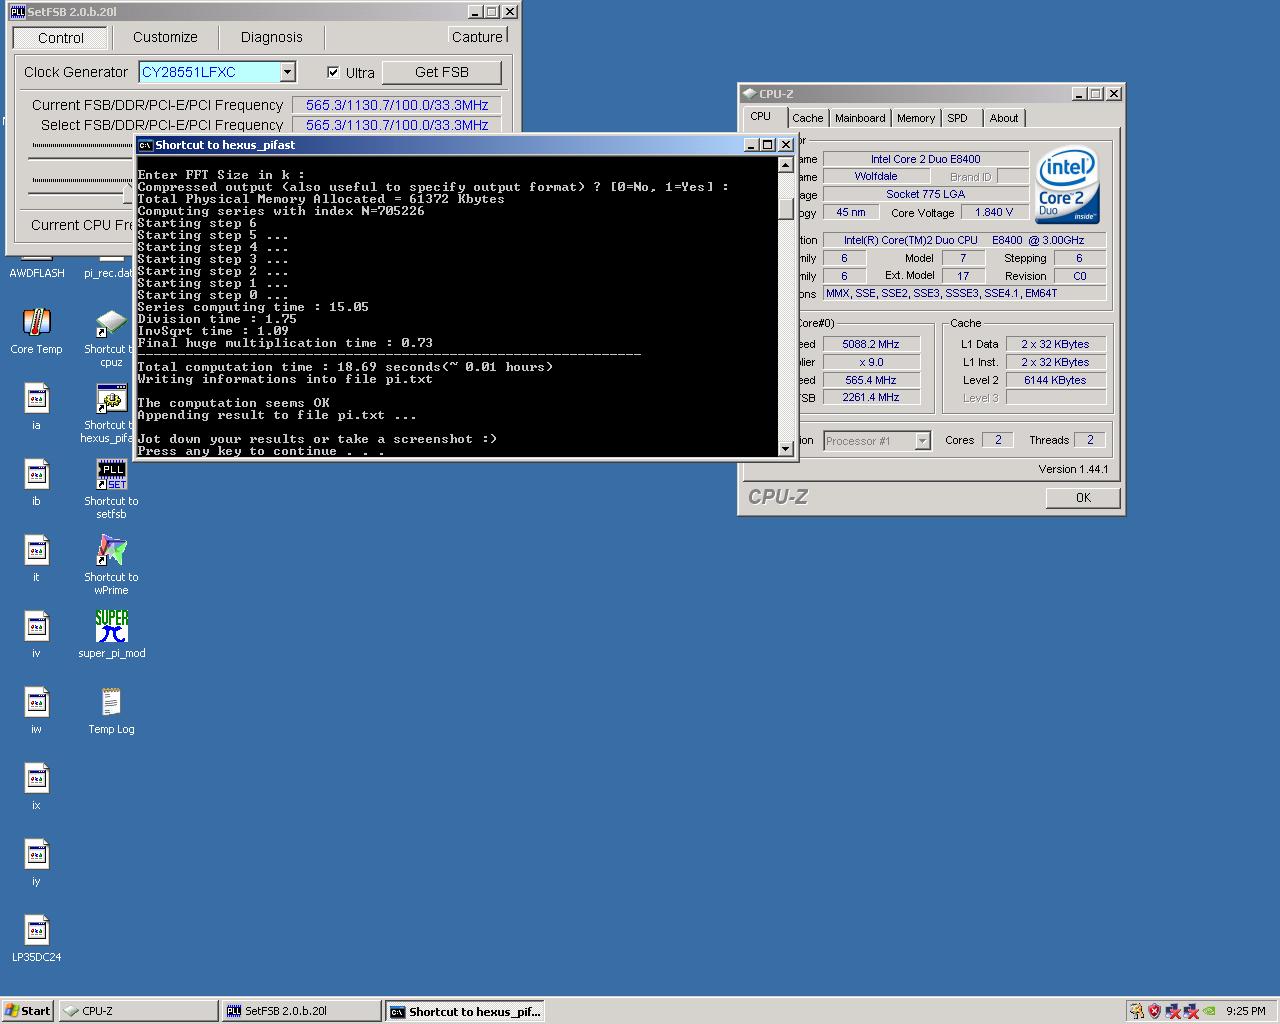Open the SetFSB title bar icon menu
Viewport: 1280px width, 1024px height.
point(17,12)
